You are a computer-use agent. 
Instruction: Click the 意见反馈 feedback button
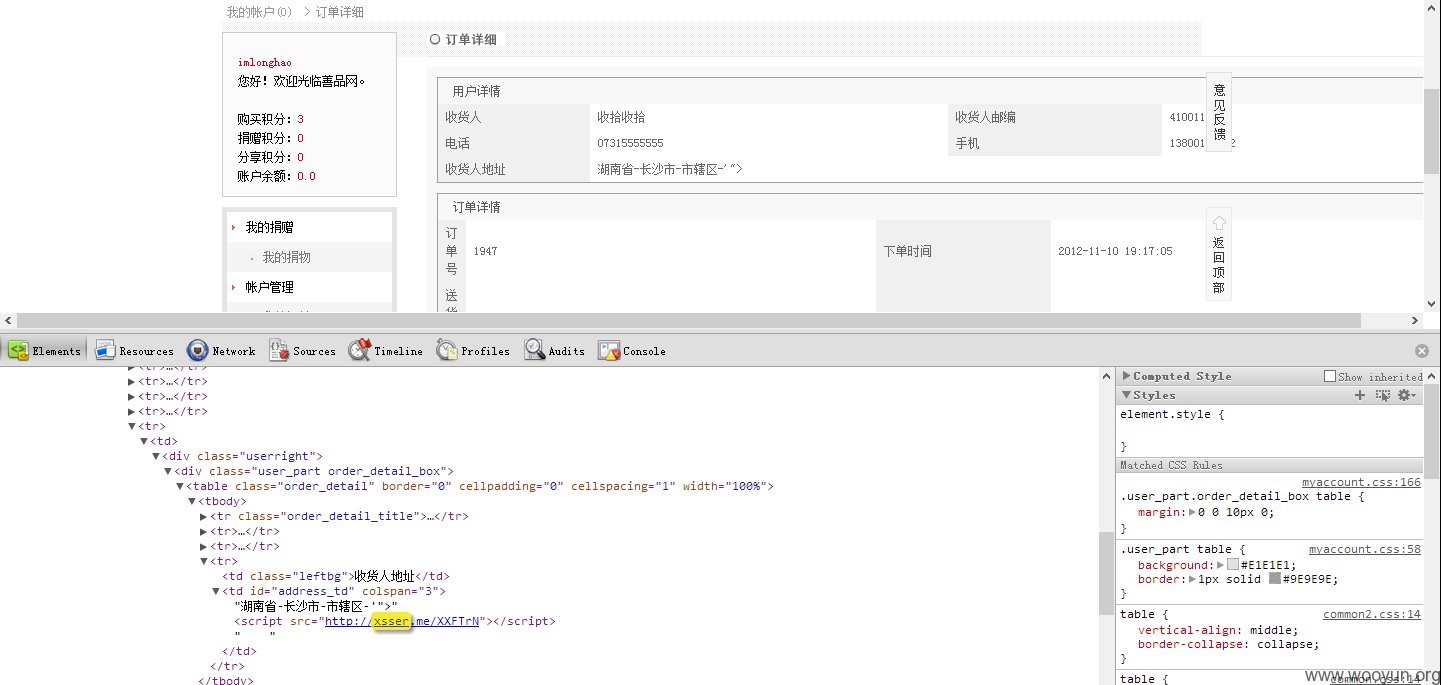(x=1219, y=112)
